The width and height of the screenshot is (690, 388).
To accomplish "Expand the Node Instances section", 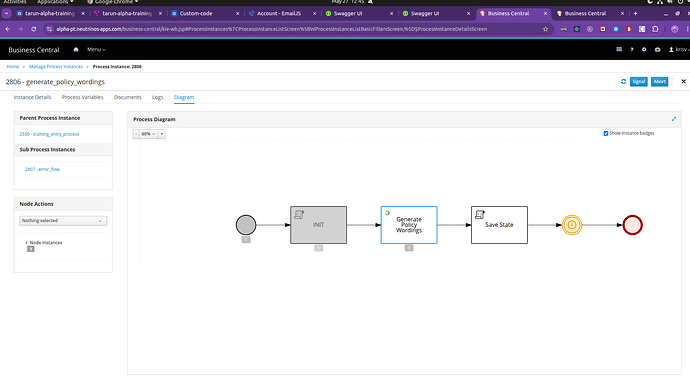I will [x=44, y=242].
